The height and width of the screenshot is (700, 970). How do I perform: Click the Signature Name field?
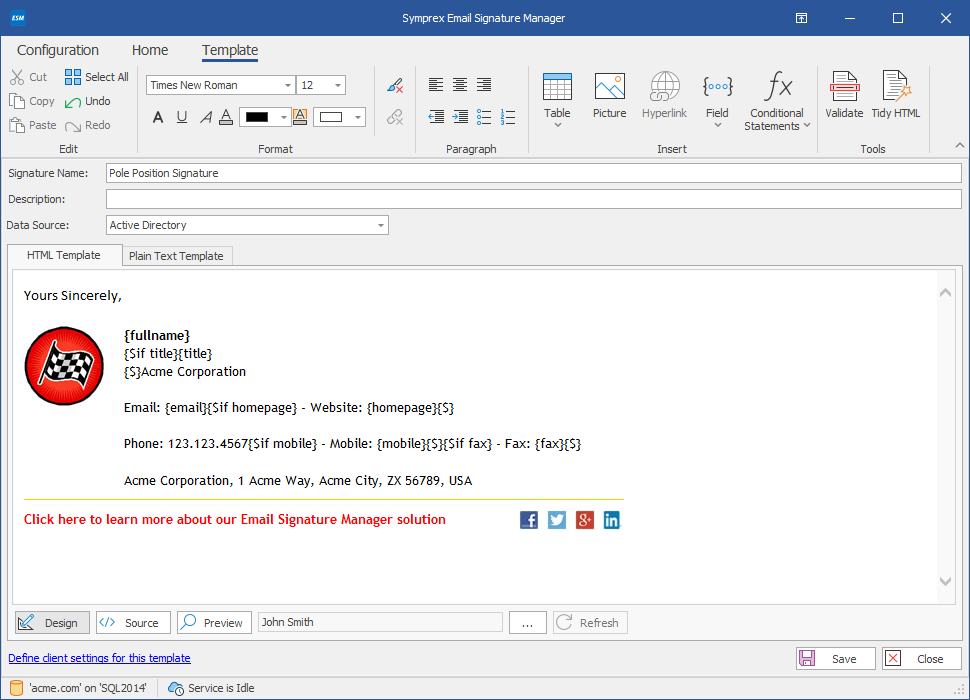pos(533,173)
